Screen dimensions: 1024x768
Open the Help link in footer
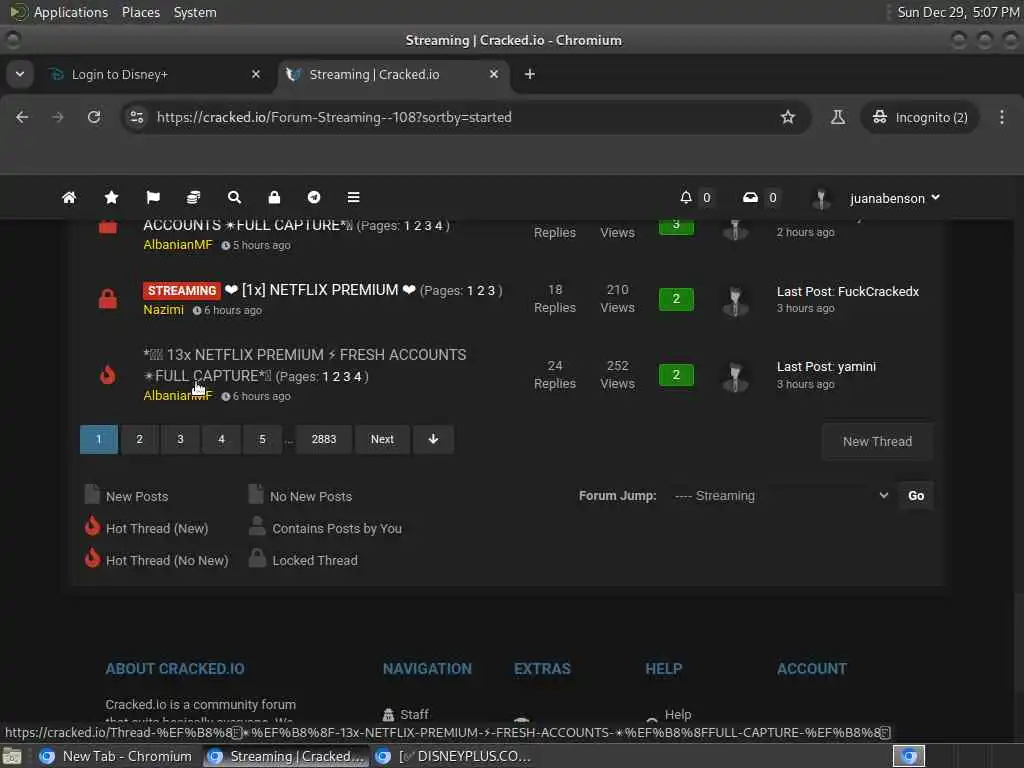677,714
